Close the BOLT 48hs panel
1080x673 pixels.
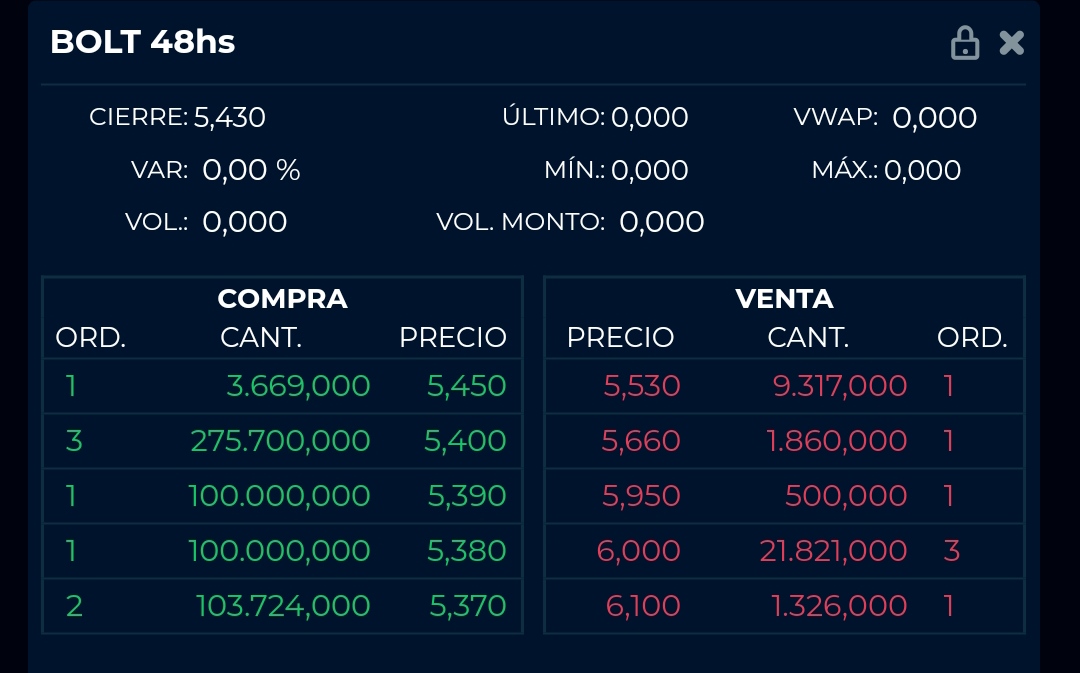coord(1012,43)
